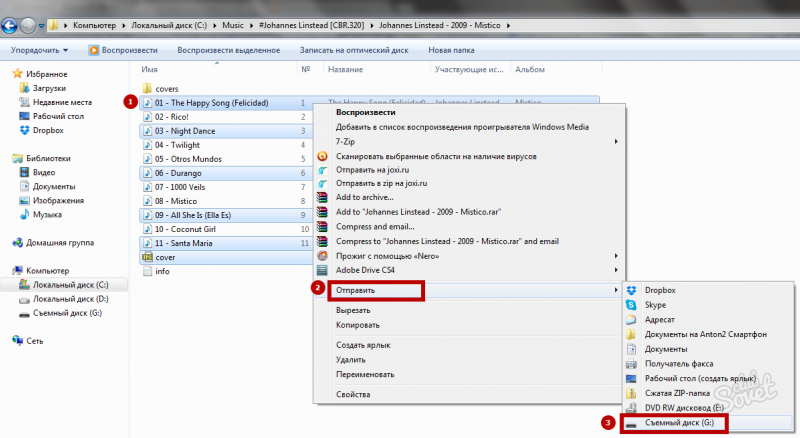Click the Nero burn icon in context menu
Image resolution: width=800 pixels, height=438 pixels.
[x=322, y=256]
